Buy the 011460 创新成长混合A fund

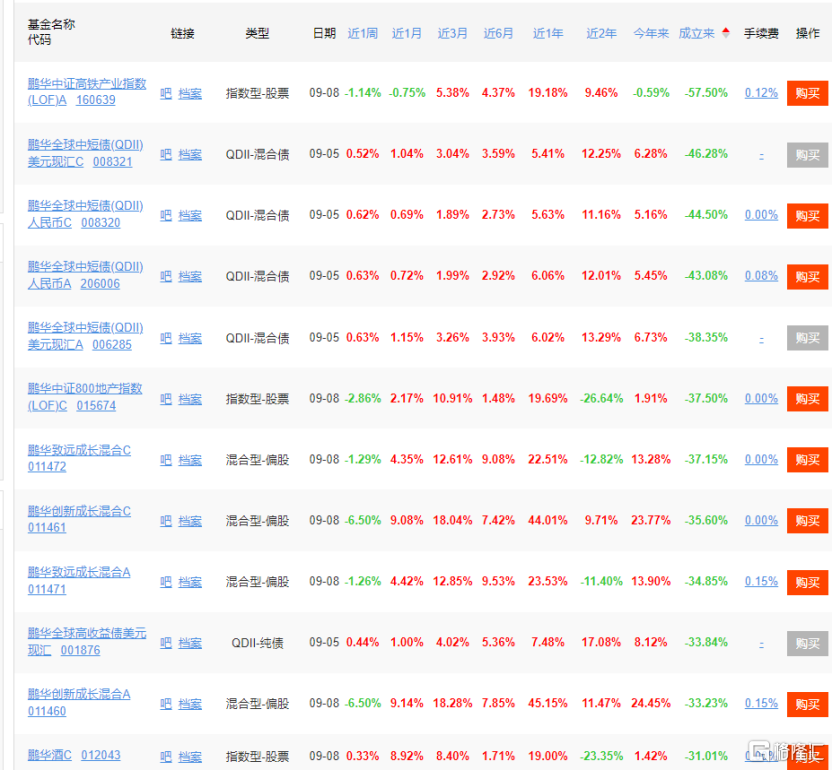tap(807, 705)
